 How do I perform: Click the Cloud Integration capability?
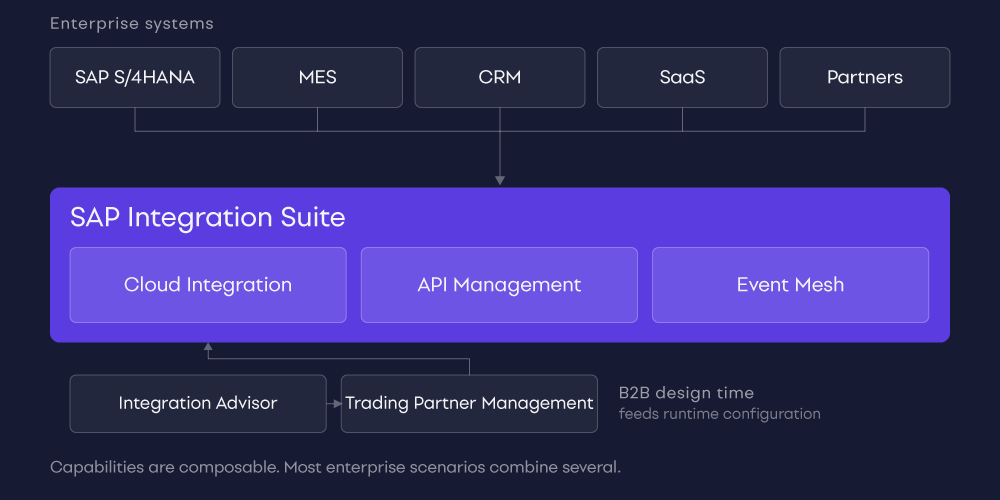pyautogui.click(x=208, y=284)
